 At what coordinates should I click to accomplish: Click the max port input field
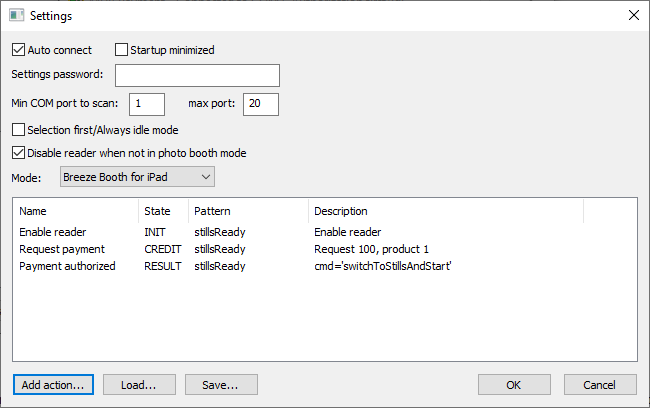point(260,103)
